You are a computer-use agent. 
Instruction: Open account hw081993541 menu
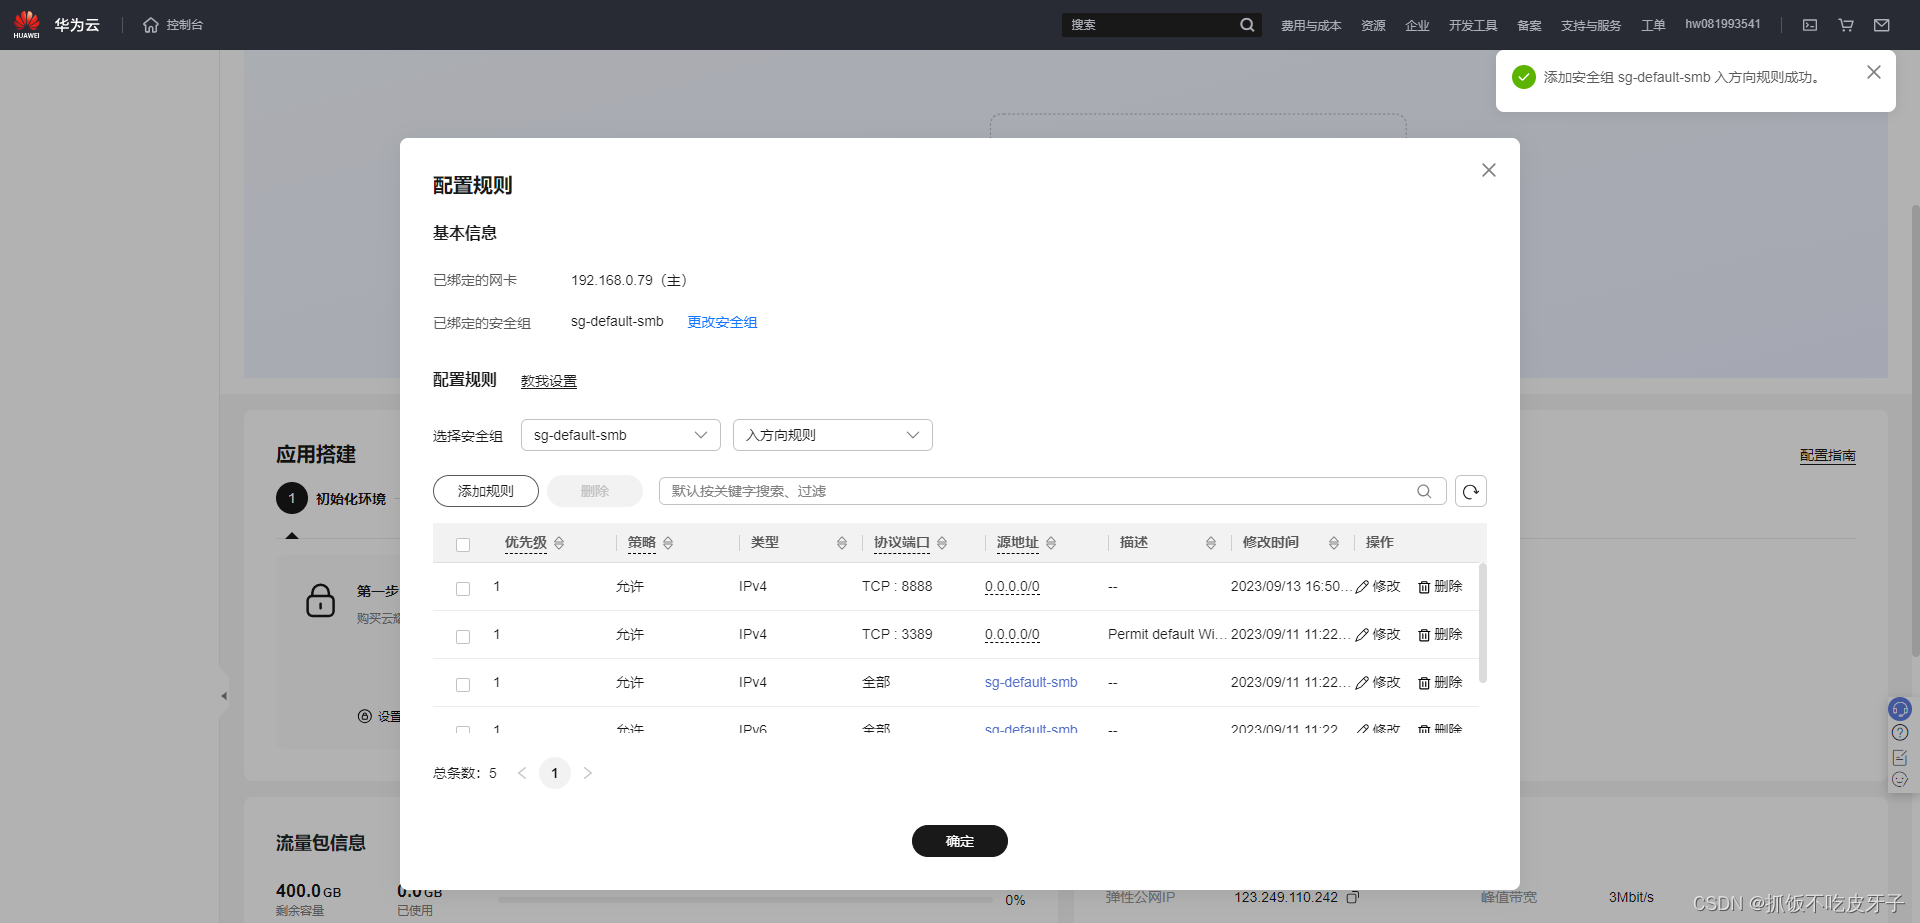[1723, 24]
